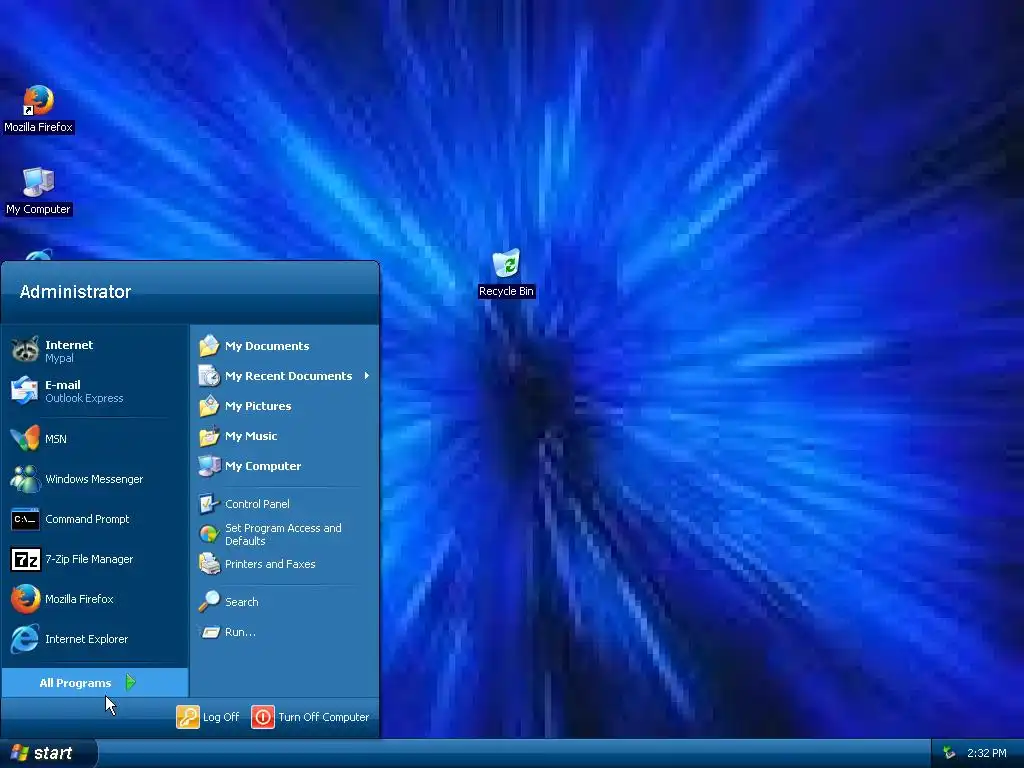Screen dimensions: 1024x768
Task: Open Outlook Express E-mail icon
Action: (25, 390)
